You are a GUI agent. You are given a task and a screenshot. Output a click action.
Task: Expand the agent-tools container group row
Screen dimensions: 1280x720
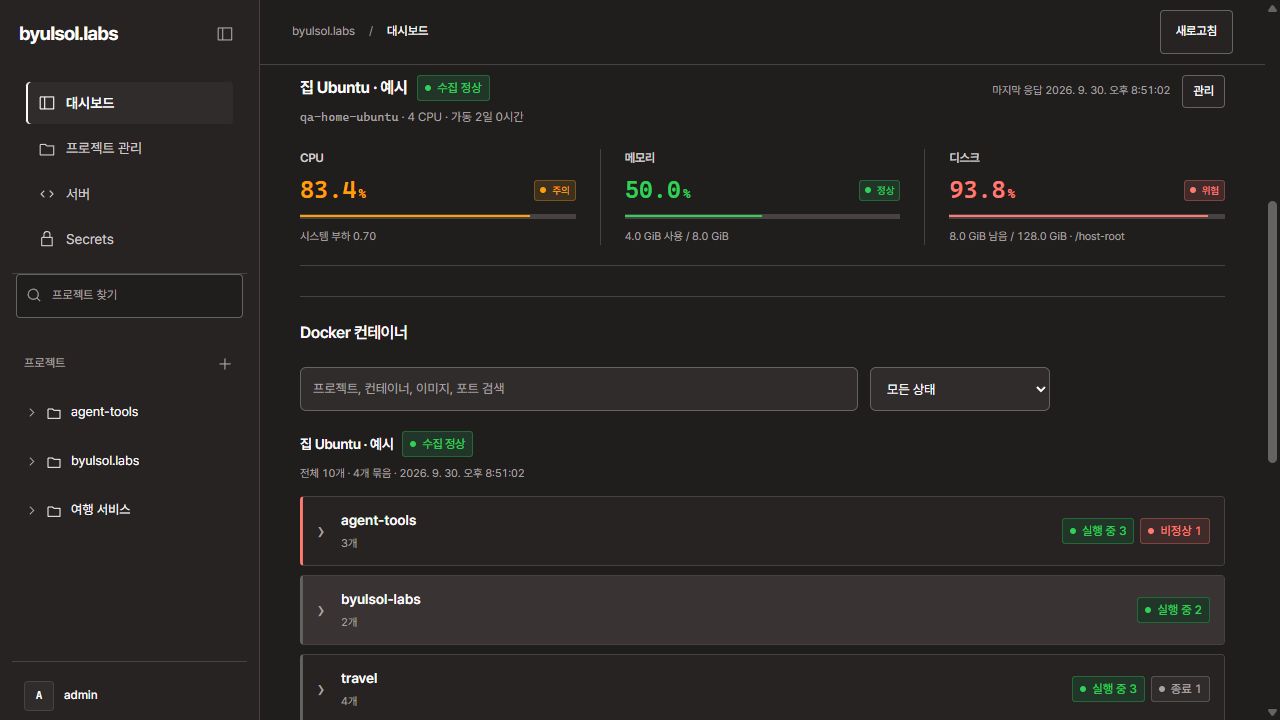(x=321, y=531)
